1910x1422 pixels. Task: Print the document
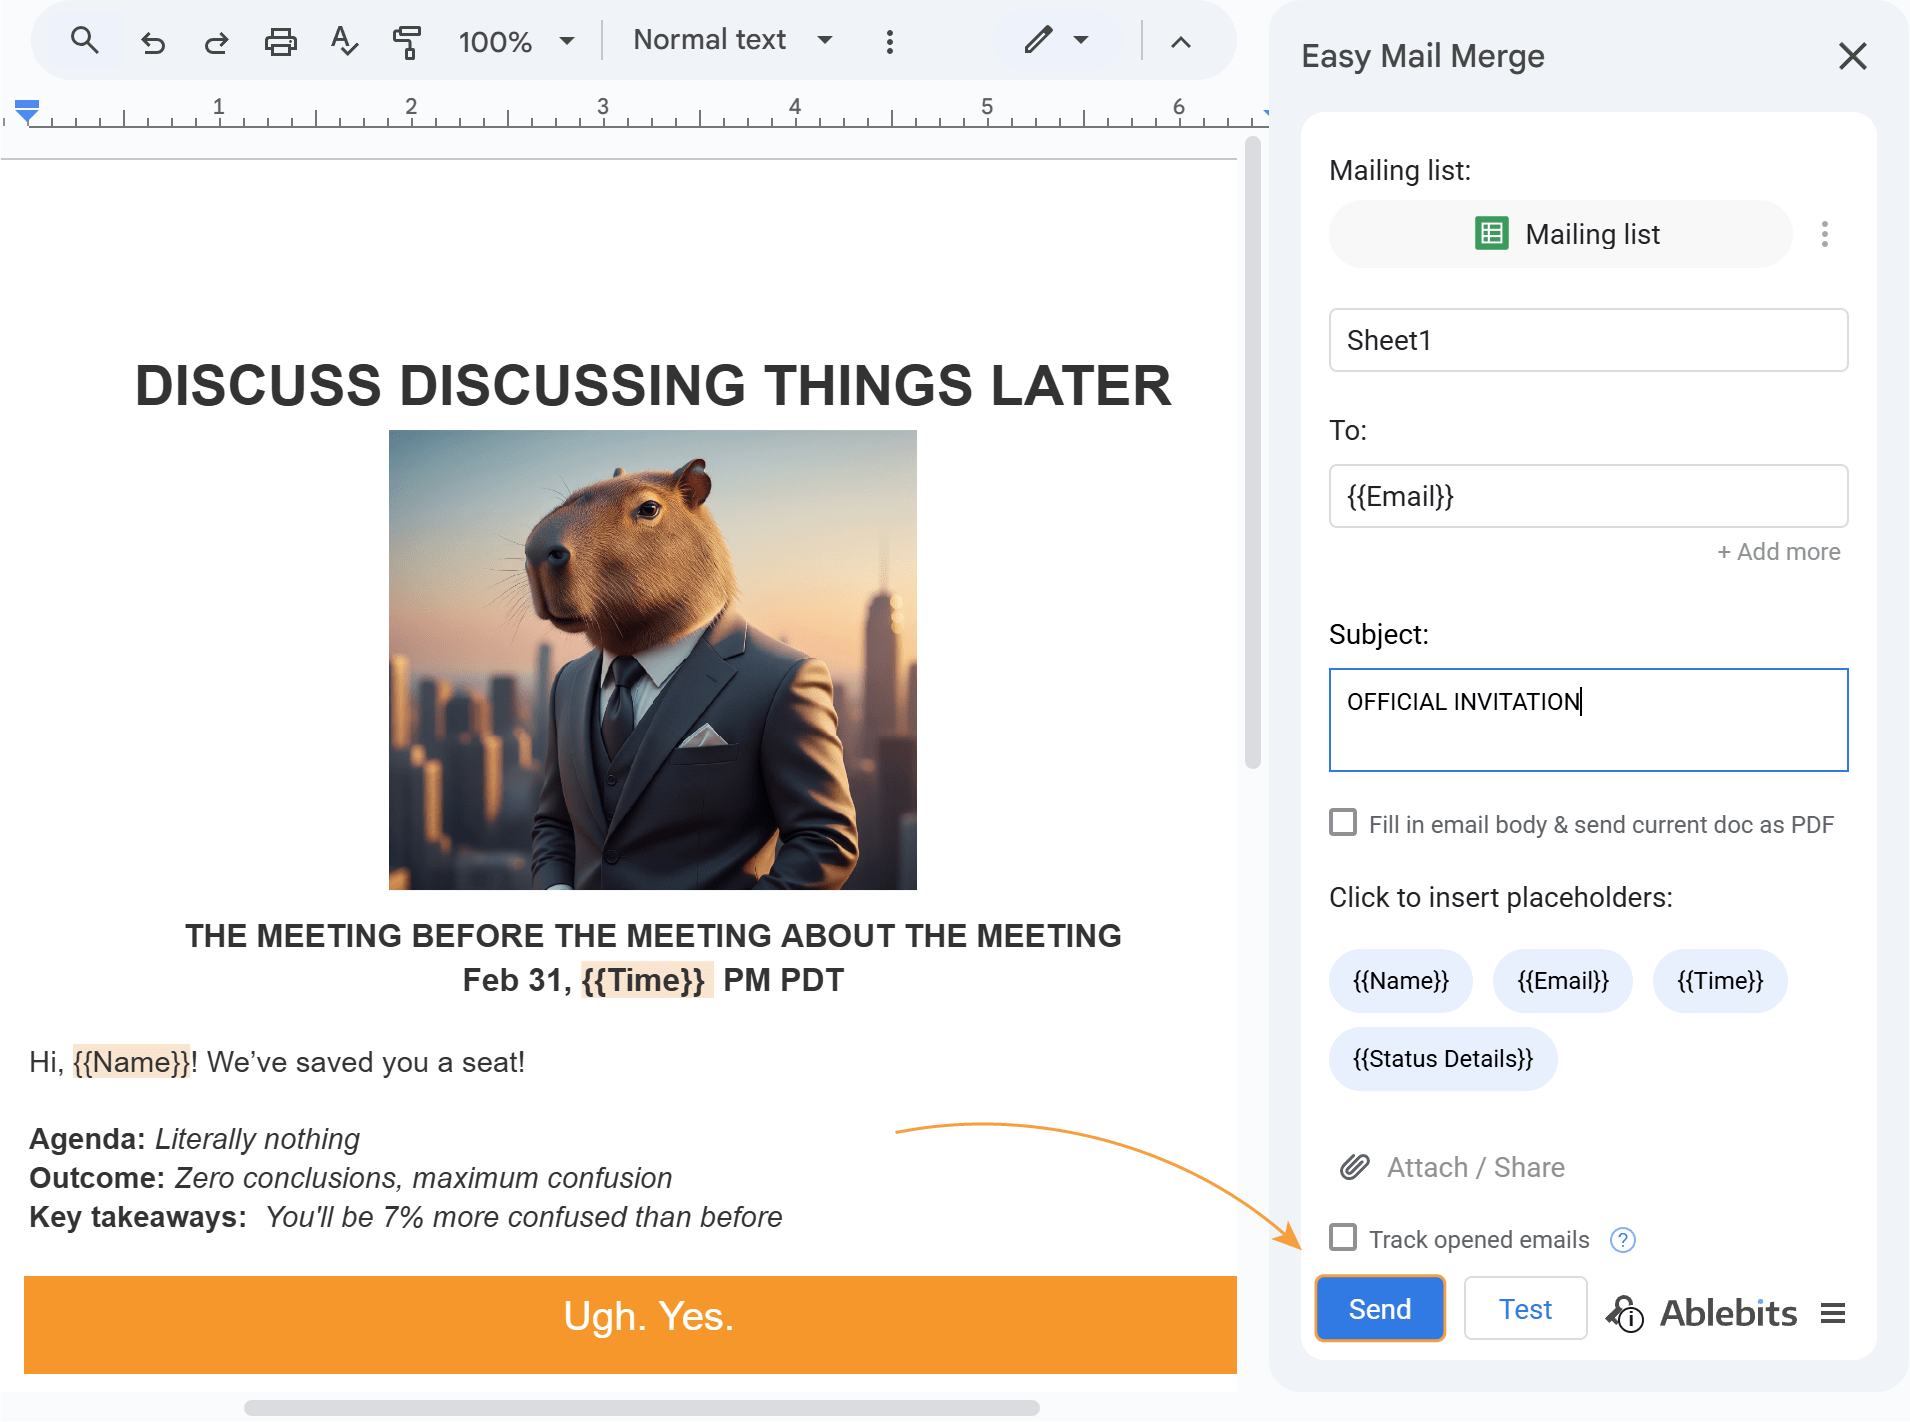coord(280,42)
